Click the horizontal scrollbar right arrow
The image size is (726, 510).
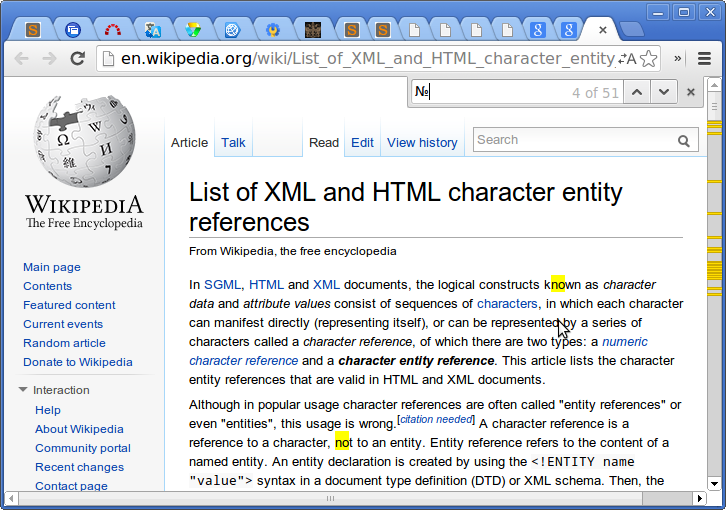699,498
